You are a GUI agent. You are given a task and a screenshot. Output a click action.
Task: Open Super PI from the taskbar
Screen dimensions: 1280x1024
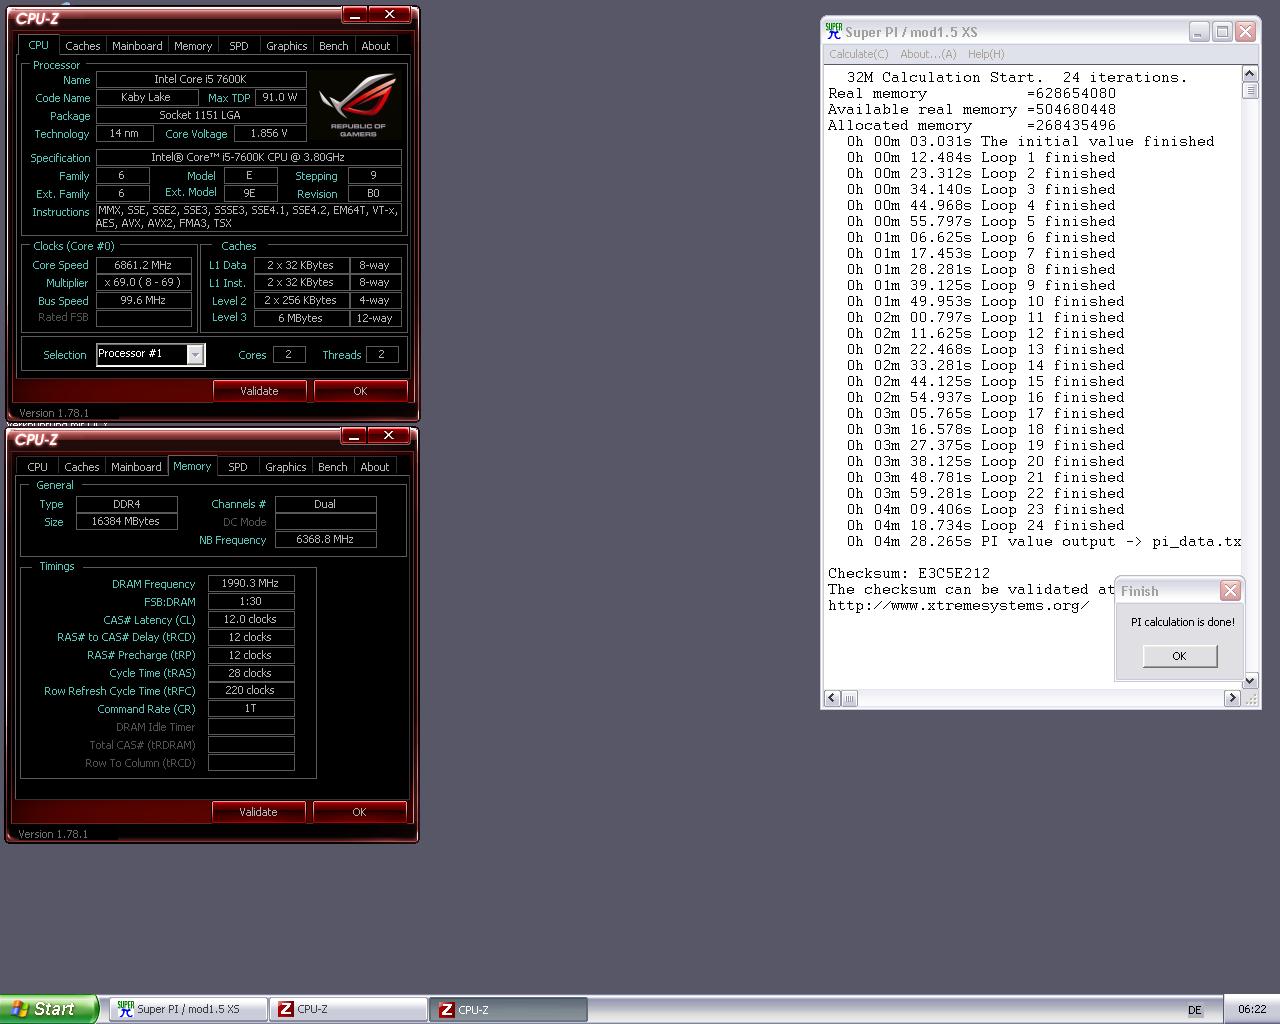(188, 1010)
